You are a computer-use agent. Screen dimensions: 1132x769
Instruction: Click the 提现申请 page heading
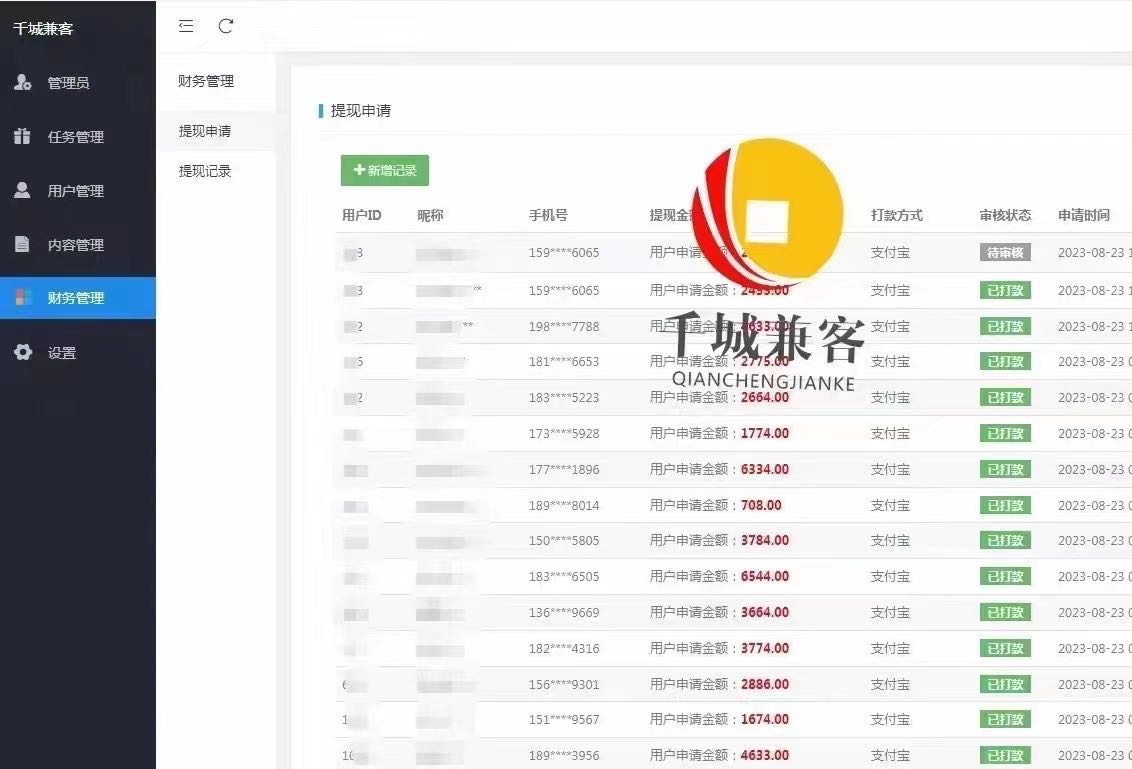(361, 110)
